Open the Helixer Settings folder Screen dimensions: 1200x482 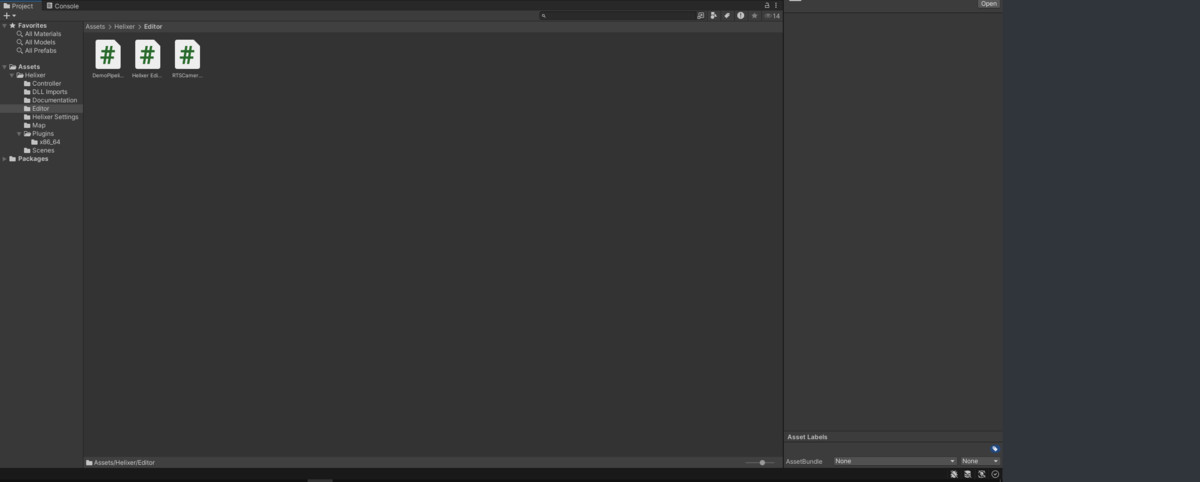(51, 117)
